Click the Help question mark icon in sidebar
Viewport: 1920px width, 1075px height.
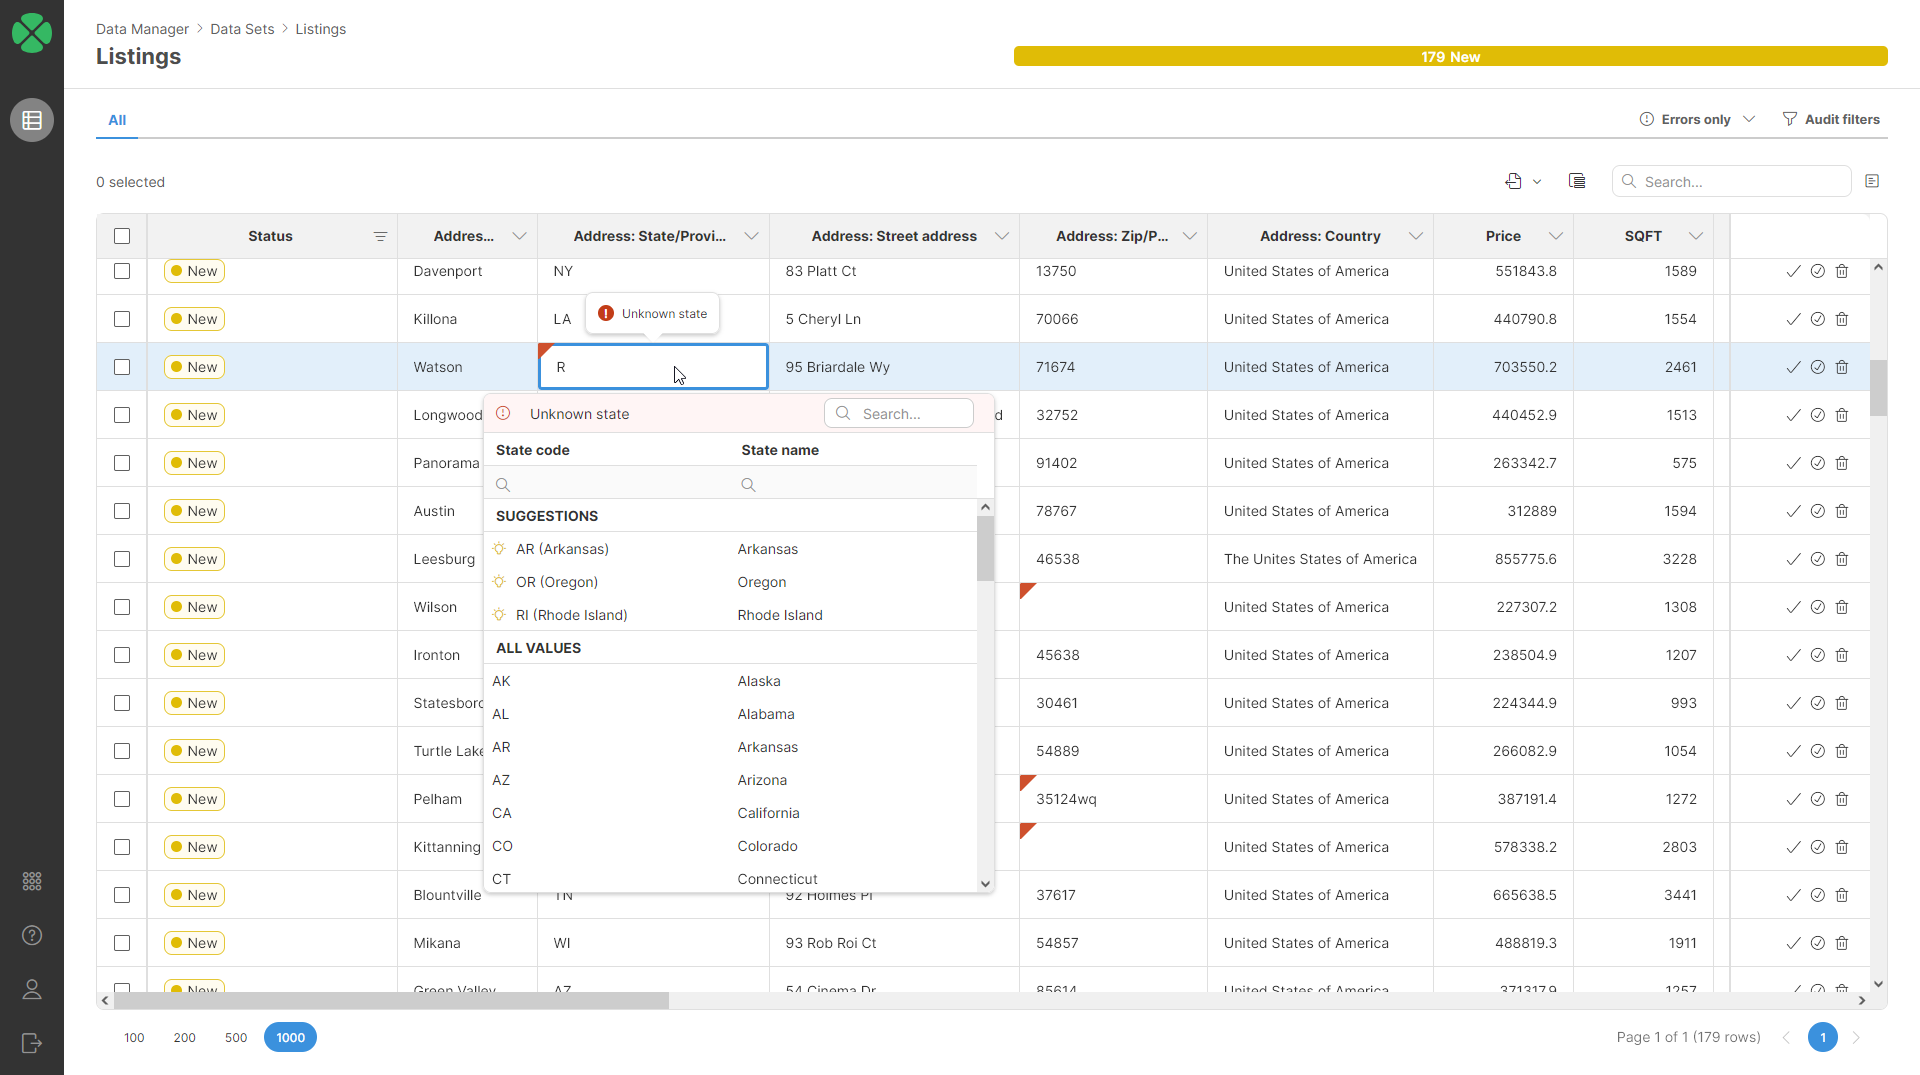click(32, 936)
